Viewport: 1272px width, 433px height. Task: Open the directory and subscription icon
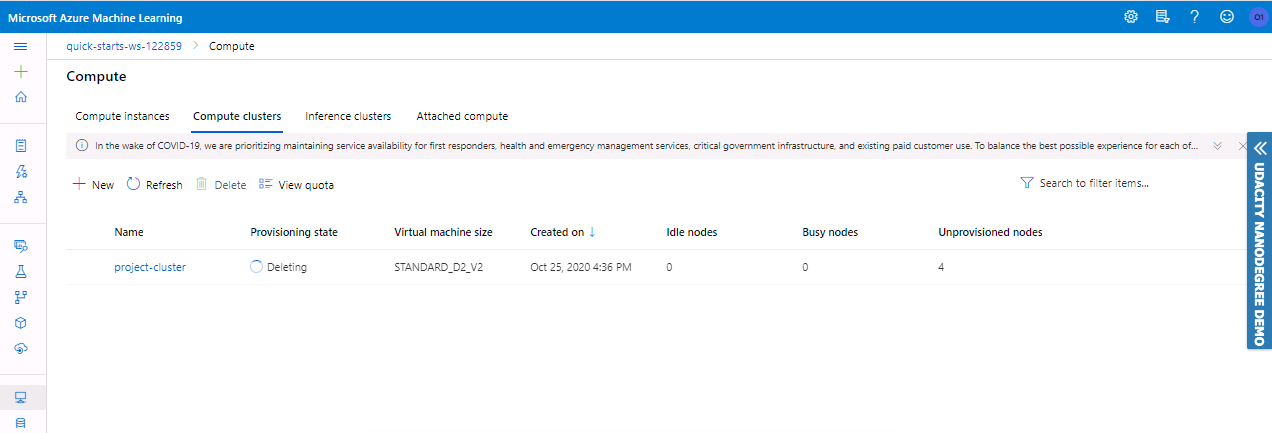click(x=1163, y=17)
